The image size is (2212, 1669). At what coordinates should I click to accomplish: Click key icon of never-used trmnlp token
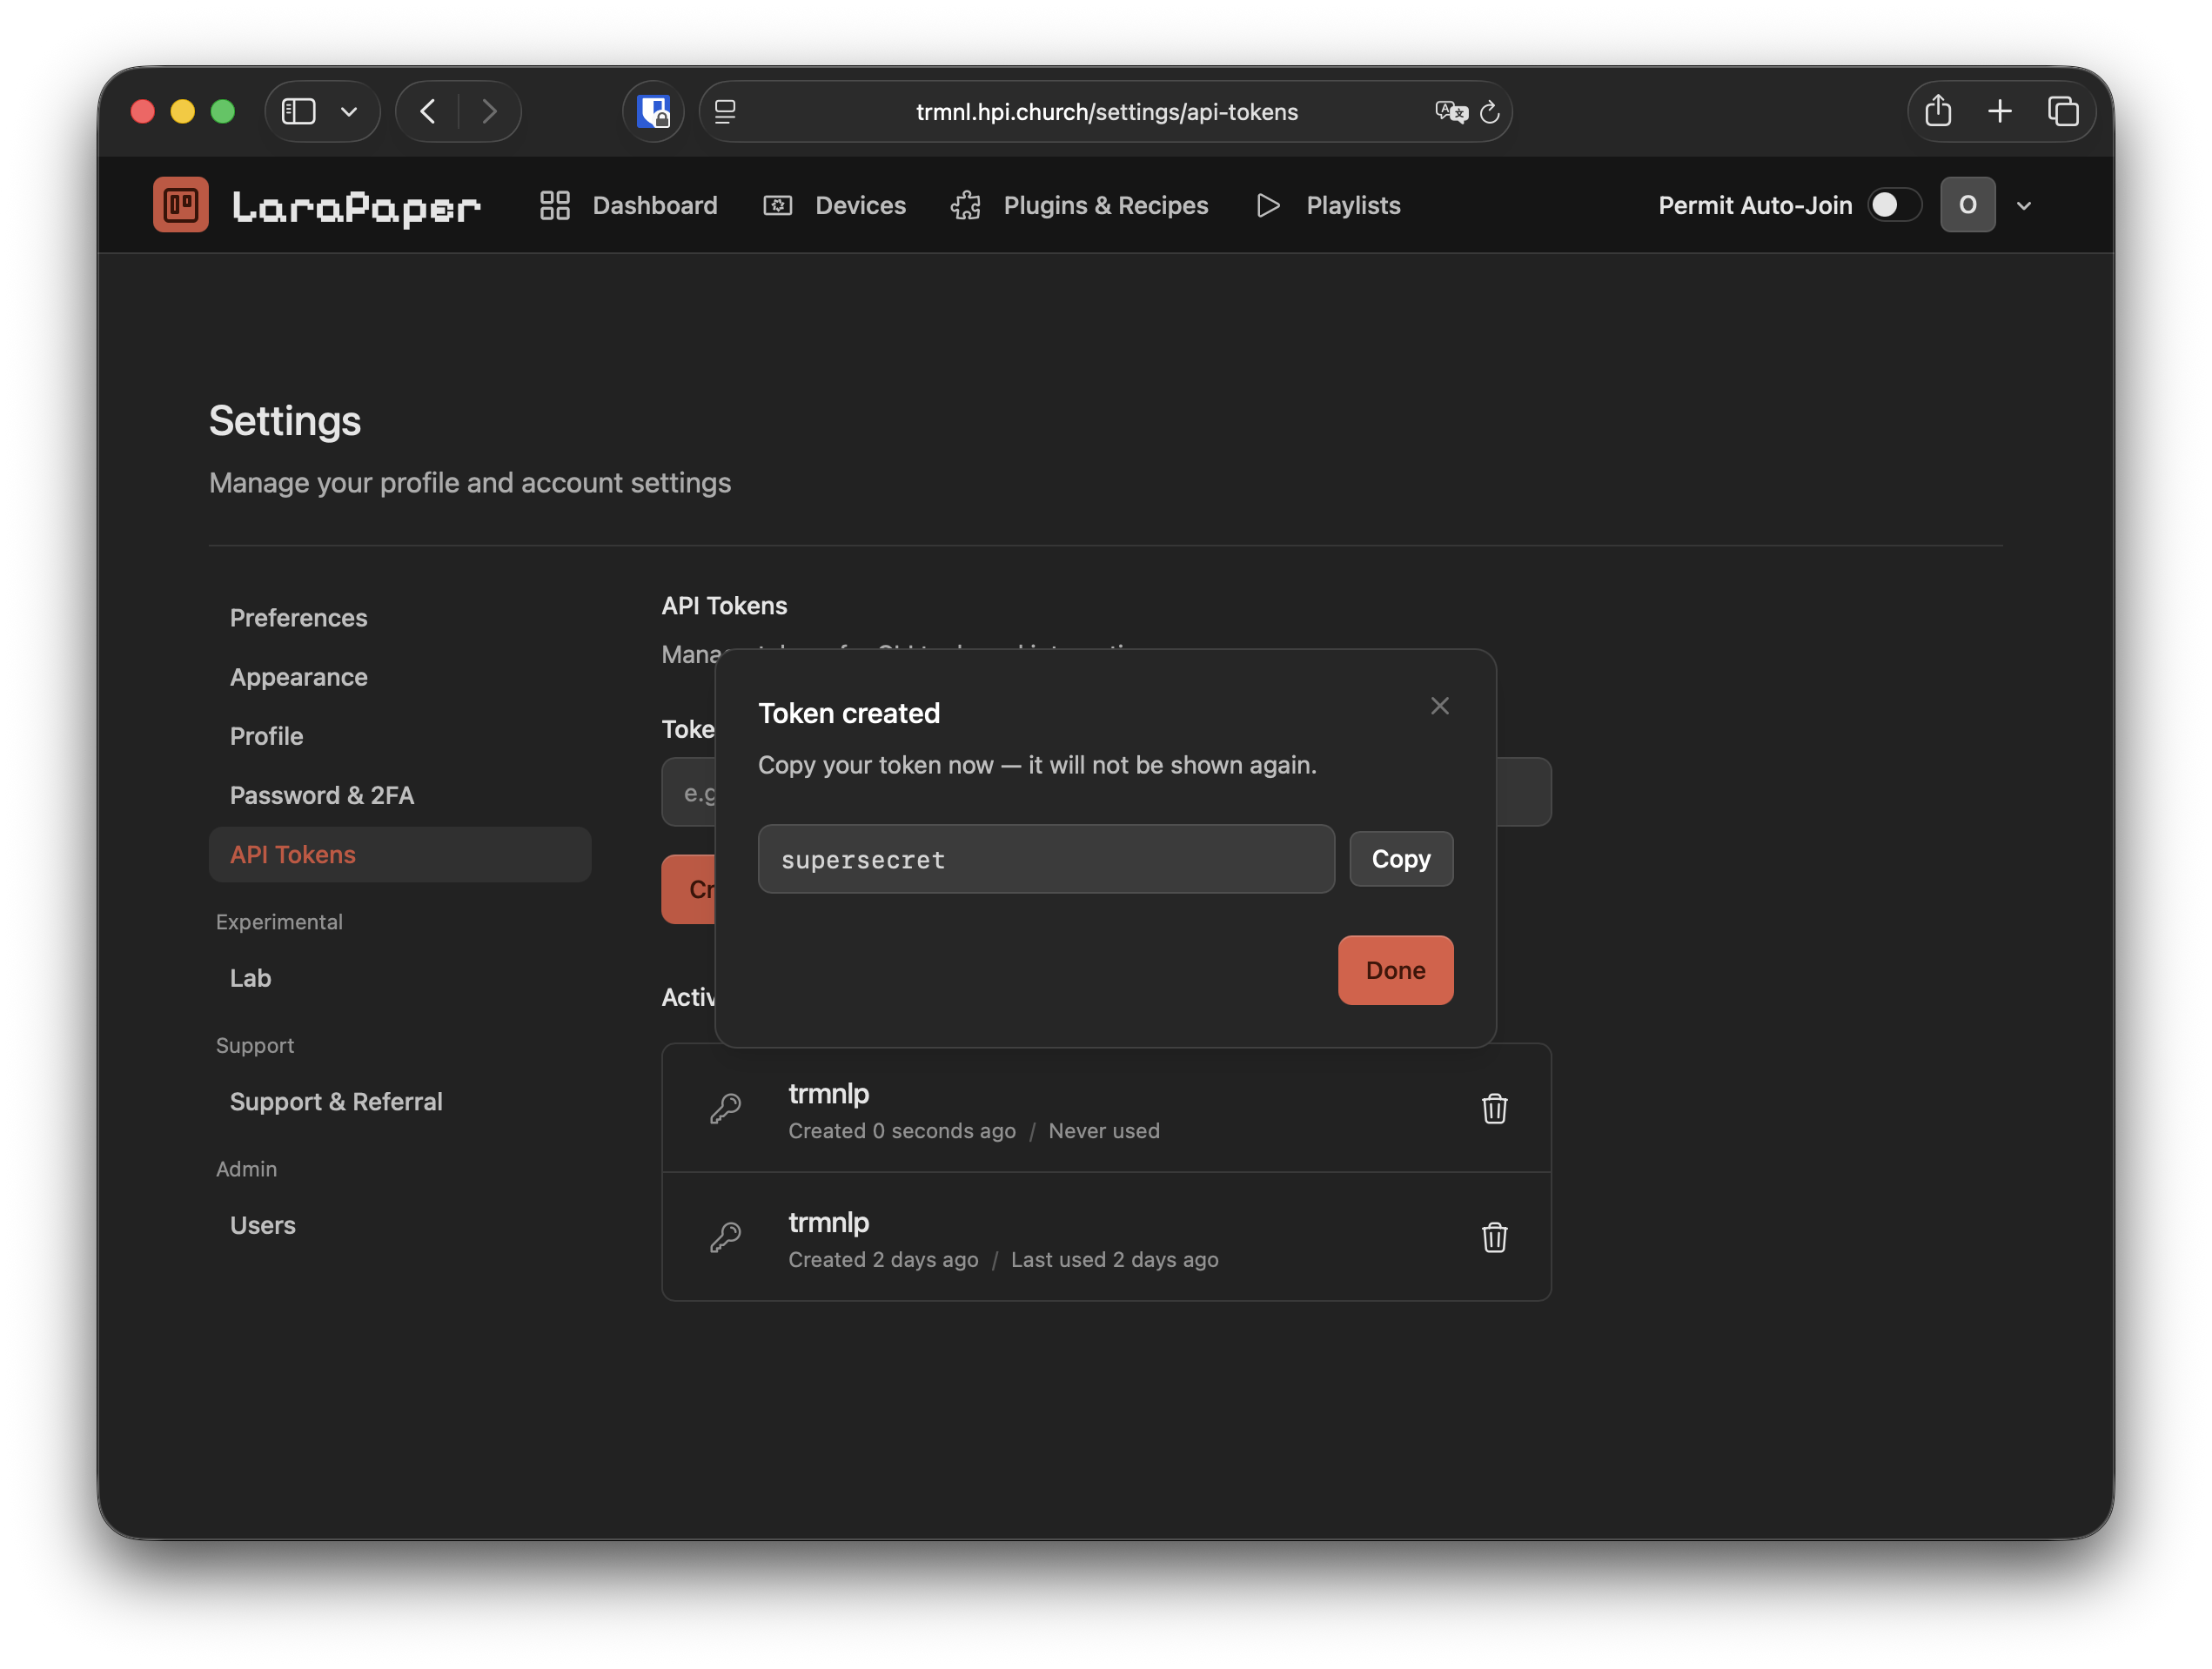[x=726, y=1108]
